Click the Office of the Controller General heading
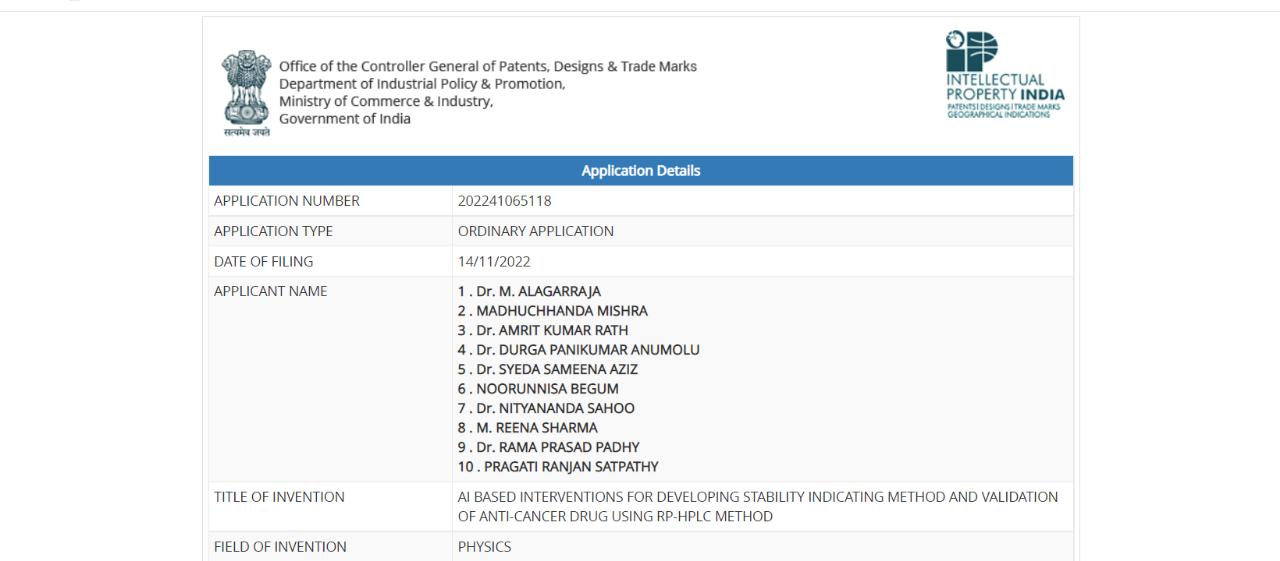The width and height of the screenshot is (1280, 561). [488, 67]
